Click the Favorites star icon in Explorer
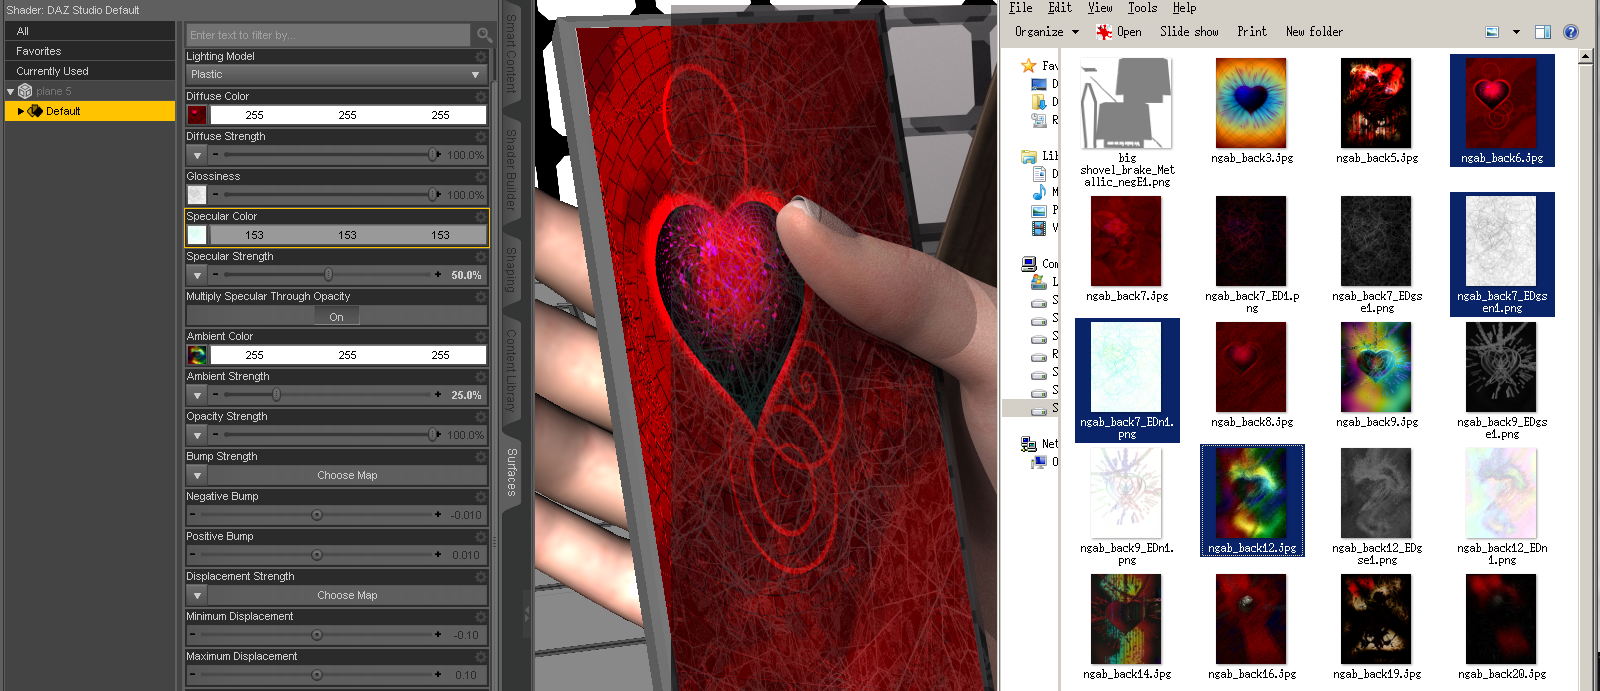 coord(1028,66)
